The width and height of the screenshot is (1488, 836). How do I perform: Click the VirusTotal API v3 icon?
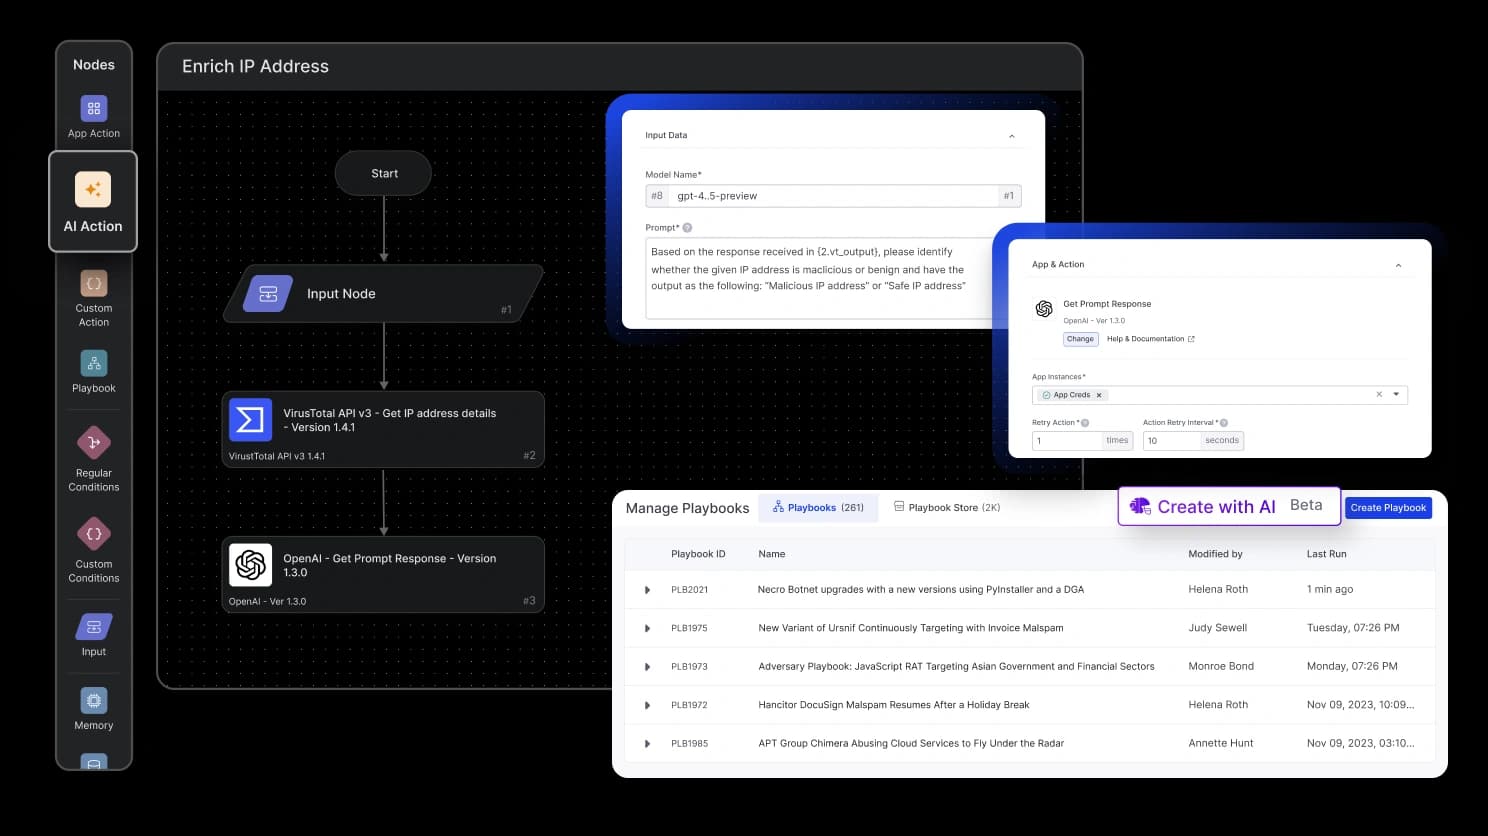point(250,420)
